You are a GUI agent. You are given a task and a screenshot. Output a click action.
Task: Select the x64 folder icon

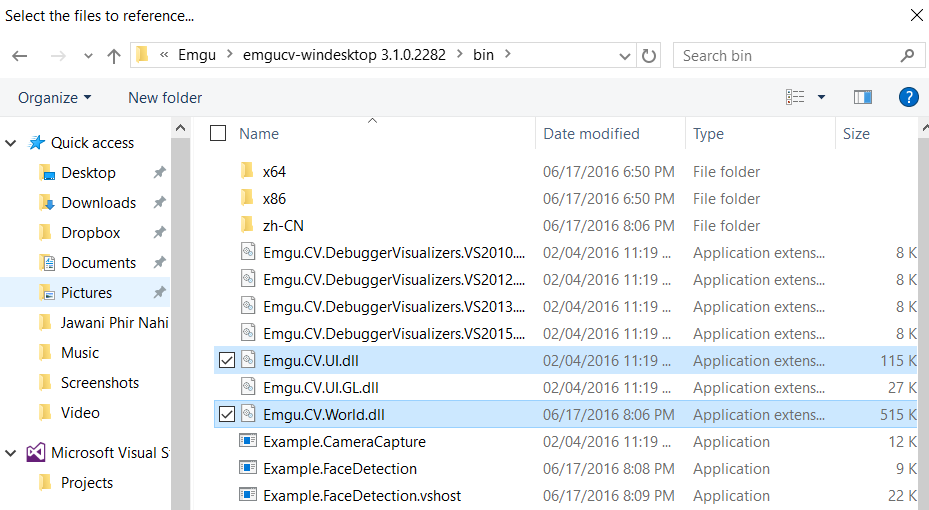248,171
